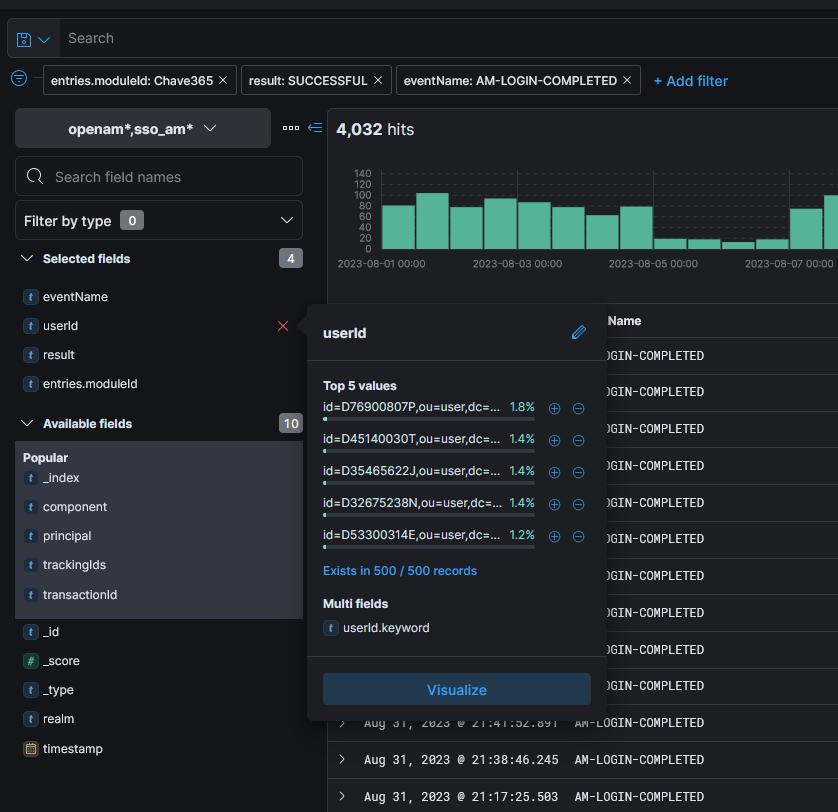The height and width of the screenshot is (812, 838).
Task: Remove the eventName AM-LOGIN-COMPLETED filter
Action: click(x=627, y=80)
